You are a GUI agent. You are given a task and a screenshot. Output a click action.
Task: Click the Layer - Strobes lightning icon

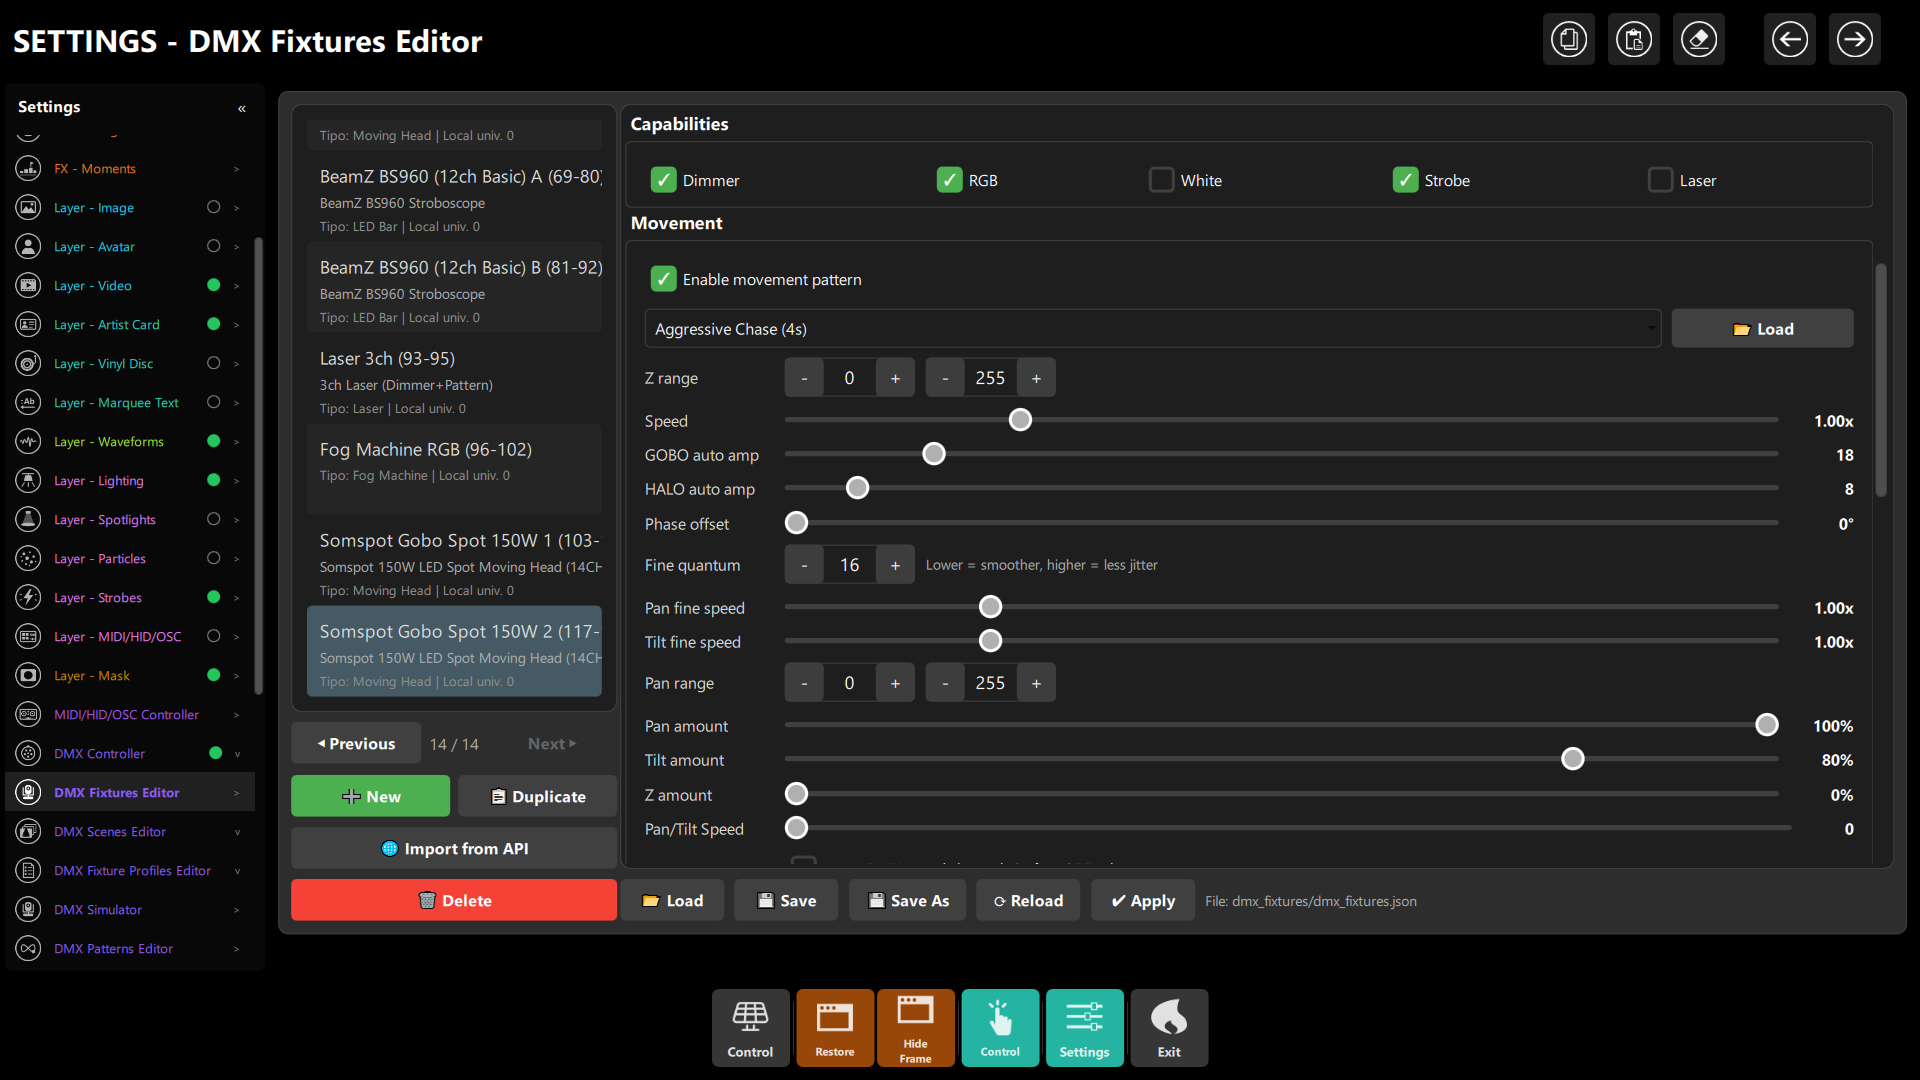pos(29,598)
